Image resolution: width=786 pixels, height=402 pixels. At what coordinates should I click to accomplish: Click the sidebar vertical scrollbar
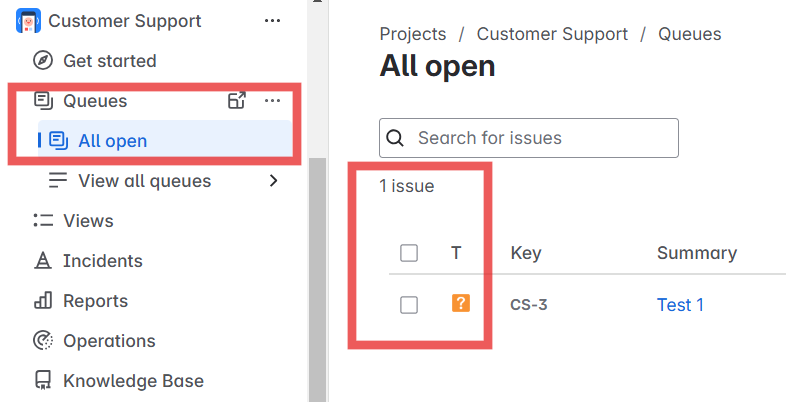click(317, 280)
